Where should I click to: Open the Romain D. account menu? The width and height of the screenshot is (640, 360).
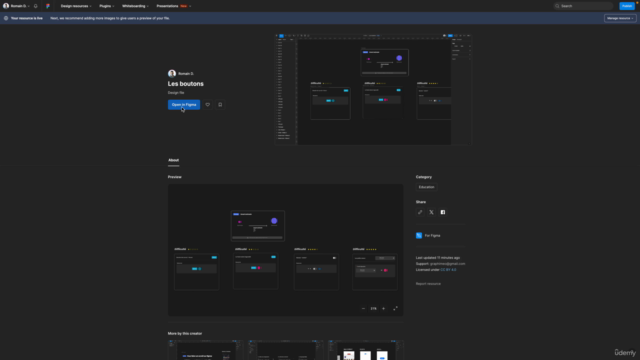(16, 6)
